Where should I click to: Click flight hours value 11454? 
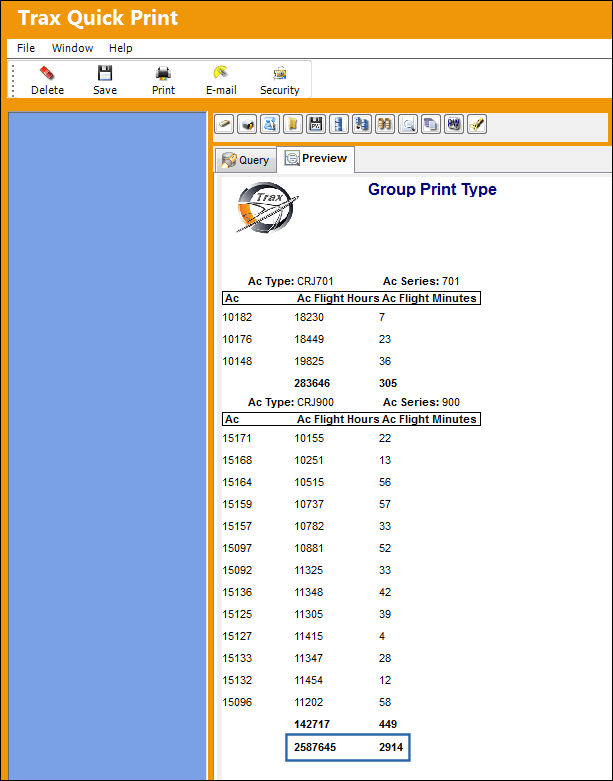[x=309, y=680]
